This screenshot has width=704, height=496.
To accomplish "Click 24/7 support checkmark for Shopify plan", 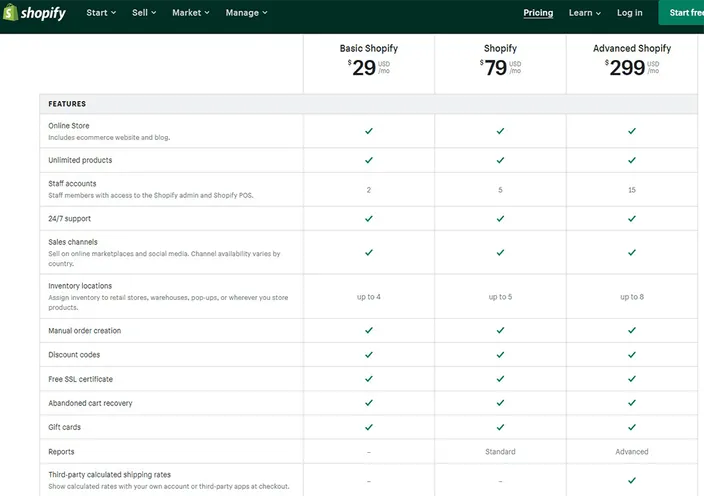I will click(x=500, y=218).
